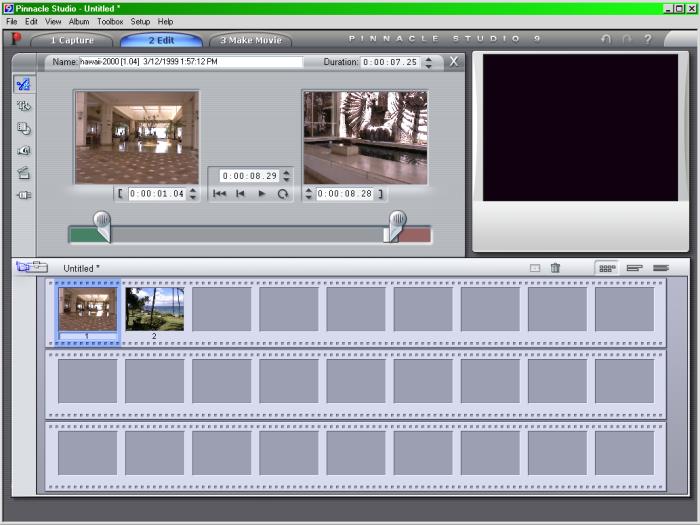Click the mark-in lobby preview frame

[137, 138]
